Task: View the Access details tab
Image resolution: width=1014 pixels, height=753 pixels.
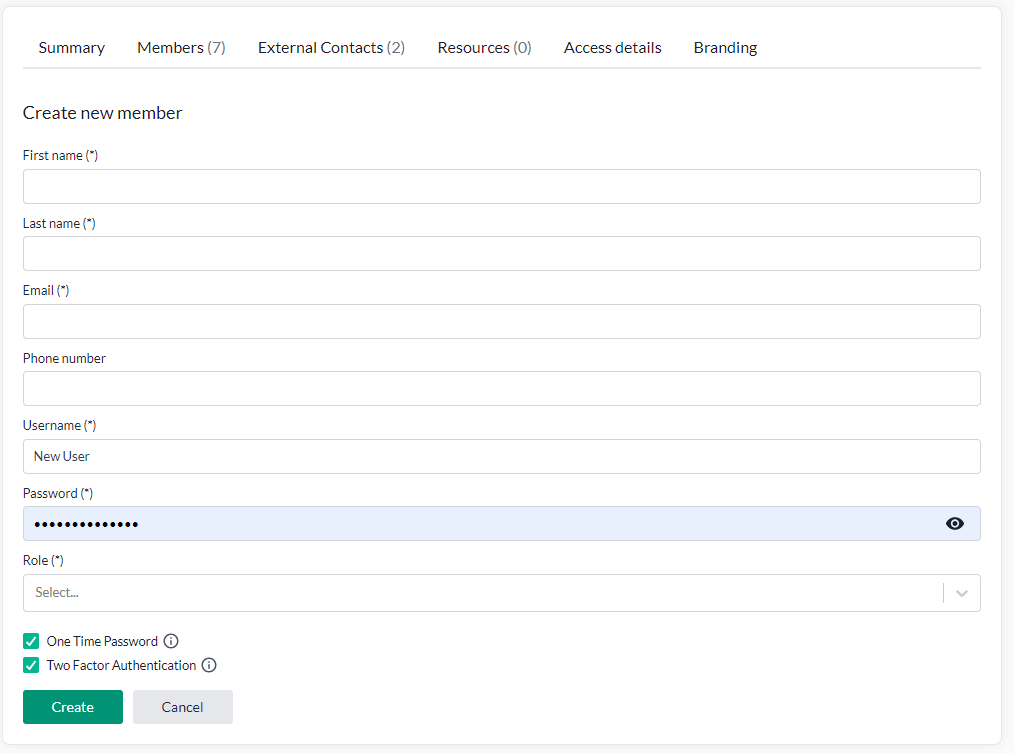Action: 612,48
